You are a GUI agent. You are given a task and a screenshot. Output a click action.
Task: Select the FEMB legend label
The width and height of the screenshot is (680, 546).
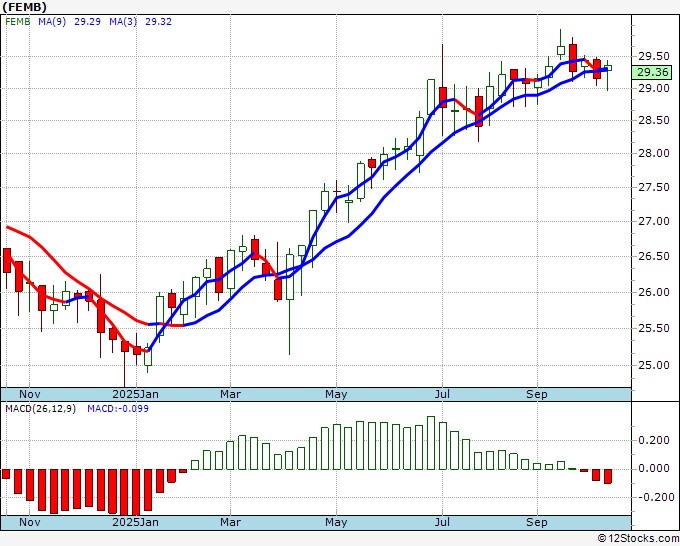[x=17, y=21]
